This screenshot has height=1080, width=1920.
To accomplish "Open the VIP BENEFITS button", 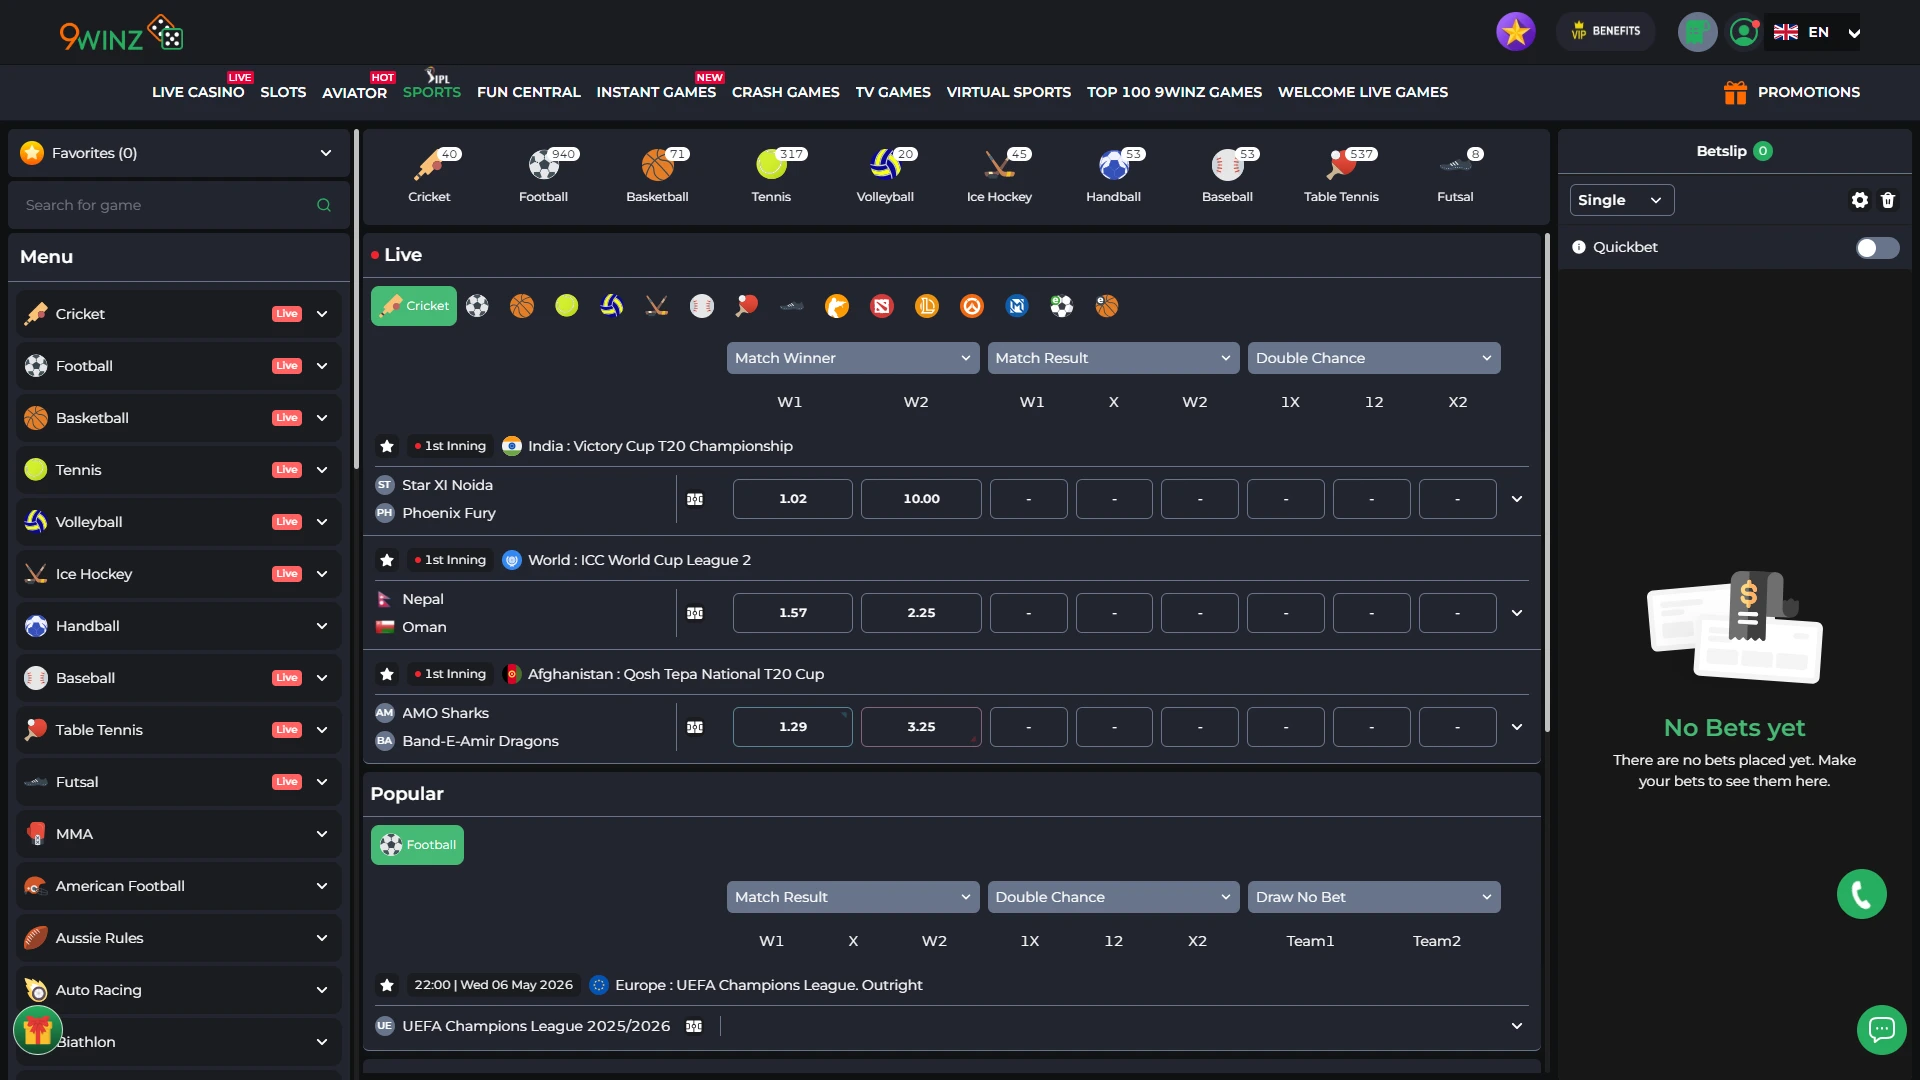I will tap(1605, 31).
